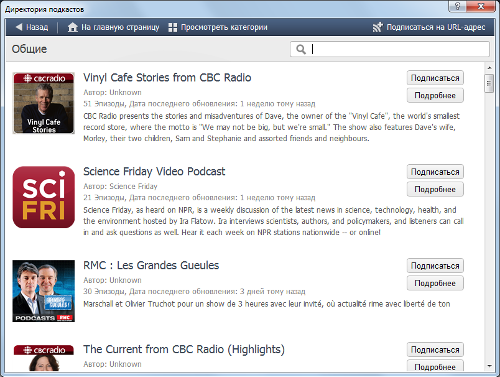Subscribe to Vinyl Cafe Stories podcast
The height and width of the screenshot is (377, 500).
click(x=435, y=78)
